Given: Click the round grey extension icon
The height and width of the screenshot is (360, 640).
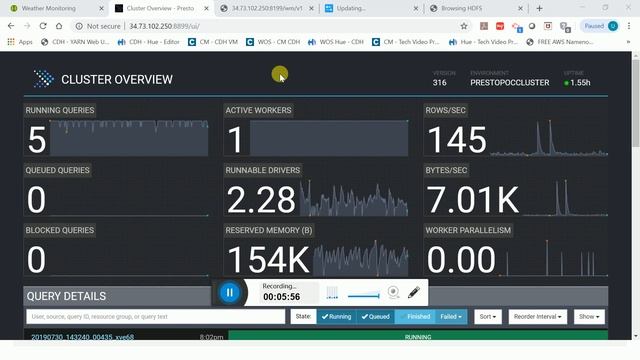Looking at the screenshot, I should click(x=532, y=26).
